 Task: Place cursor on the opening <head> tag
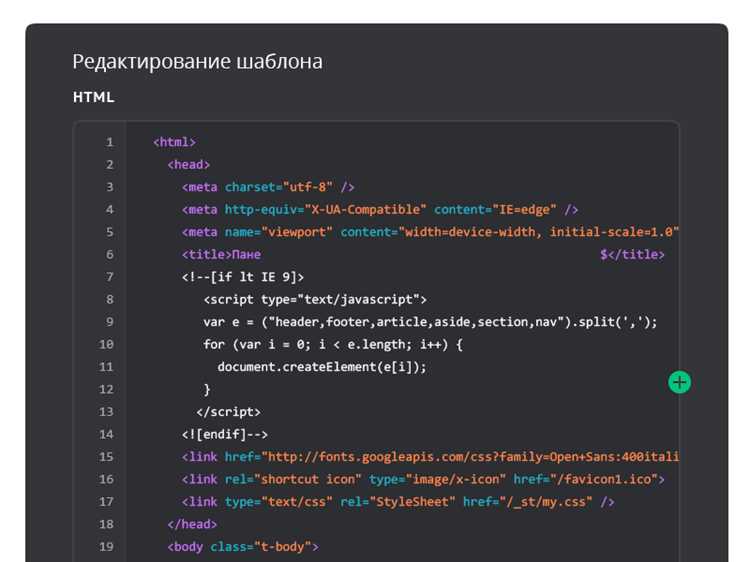pyautogui.click(x=189, y=165)
